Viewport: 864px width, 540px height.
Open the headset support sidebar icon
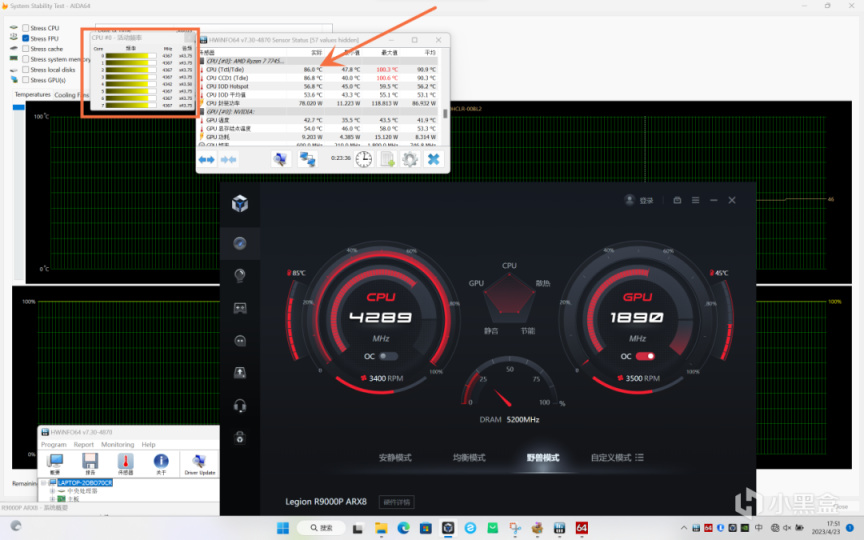pyautogui.click(x=240, y=406)
